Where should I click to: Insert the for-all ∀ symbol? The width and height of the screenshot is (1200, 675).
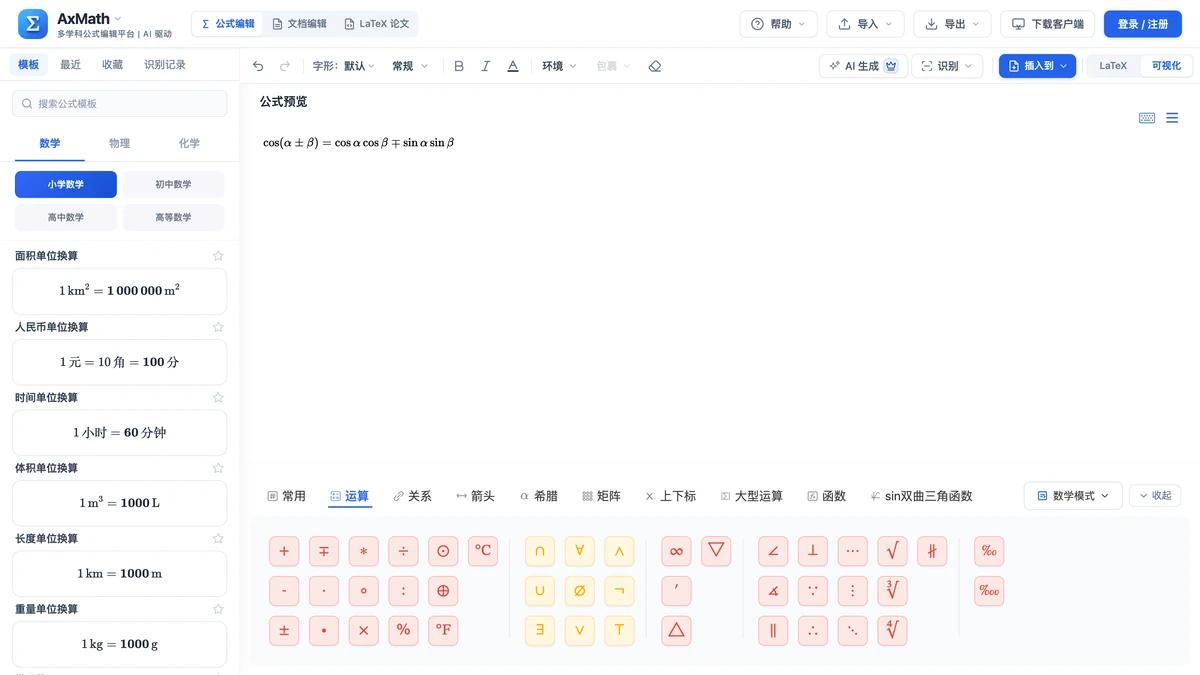point(579,551)
